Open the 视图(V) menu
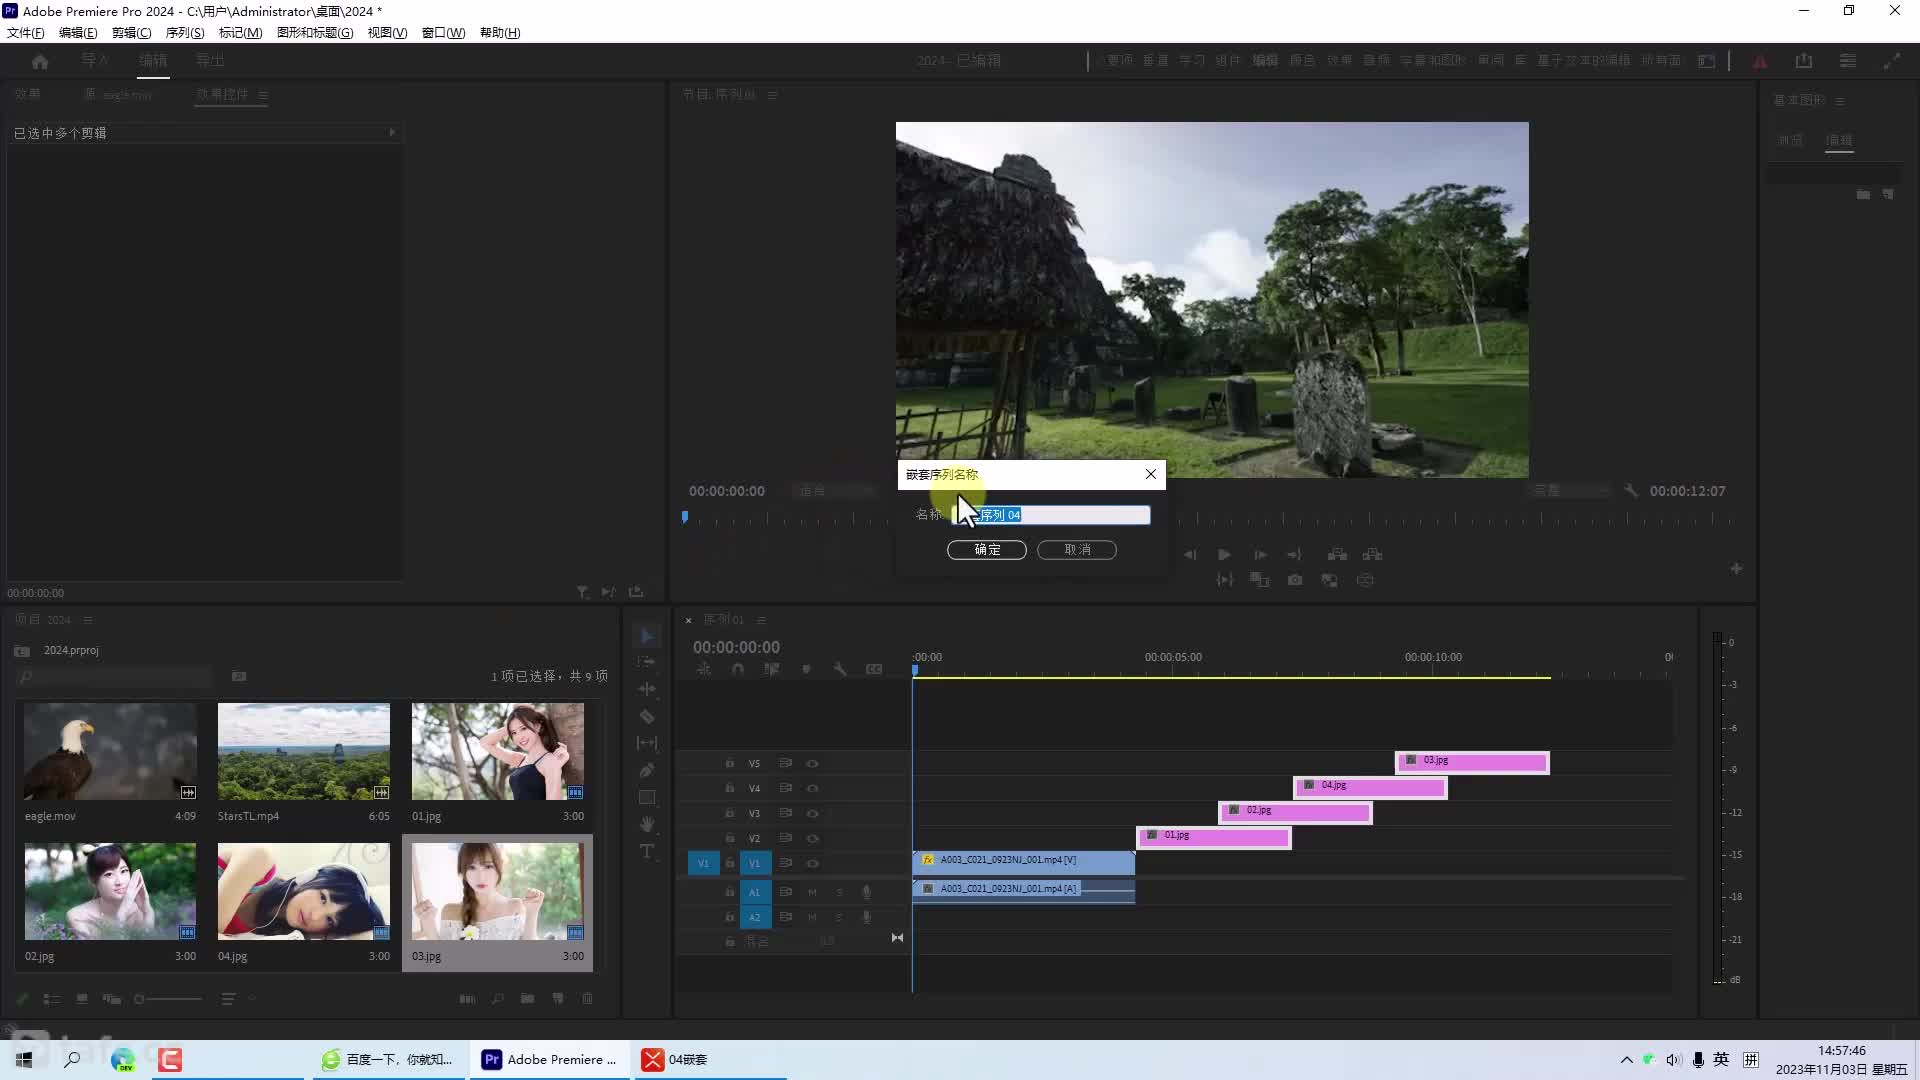 click(x=387, y=33)
